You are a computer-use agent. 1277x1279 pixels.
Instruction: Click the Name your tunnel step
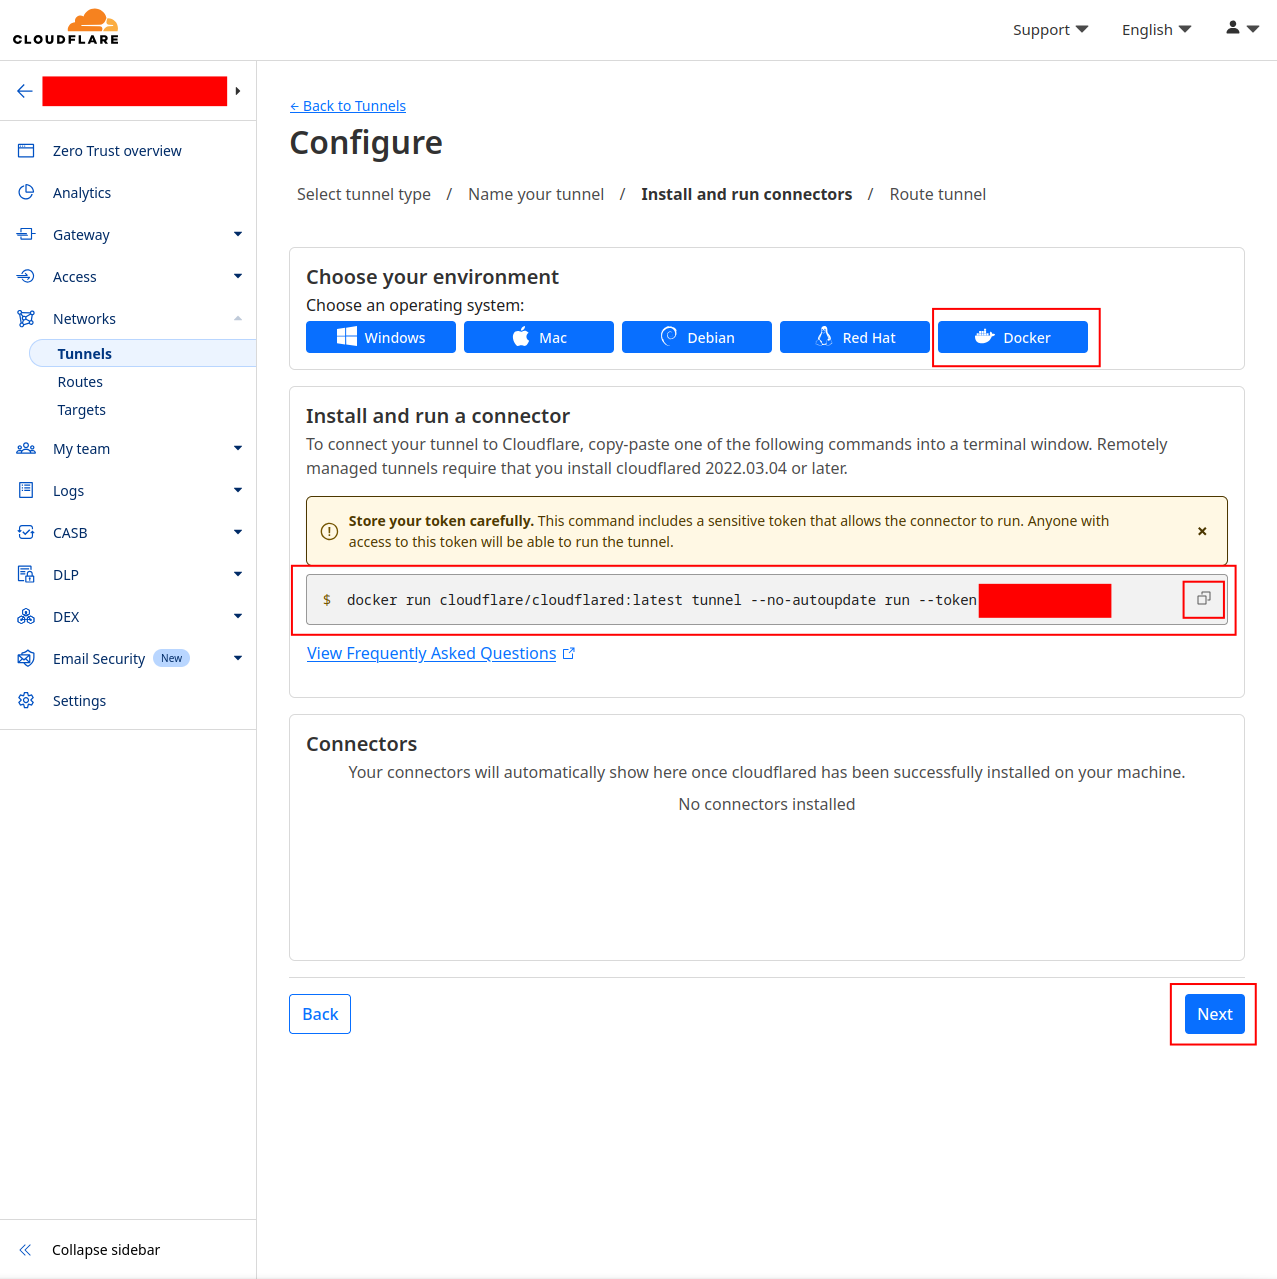(x=536, y=194)
